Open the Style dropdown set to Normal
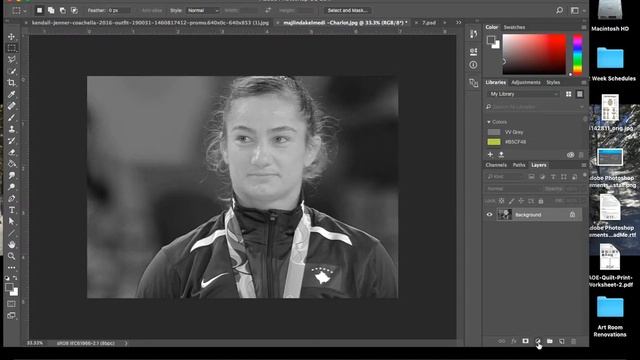 (203, 10)
